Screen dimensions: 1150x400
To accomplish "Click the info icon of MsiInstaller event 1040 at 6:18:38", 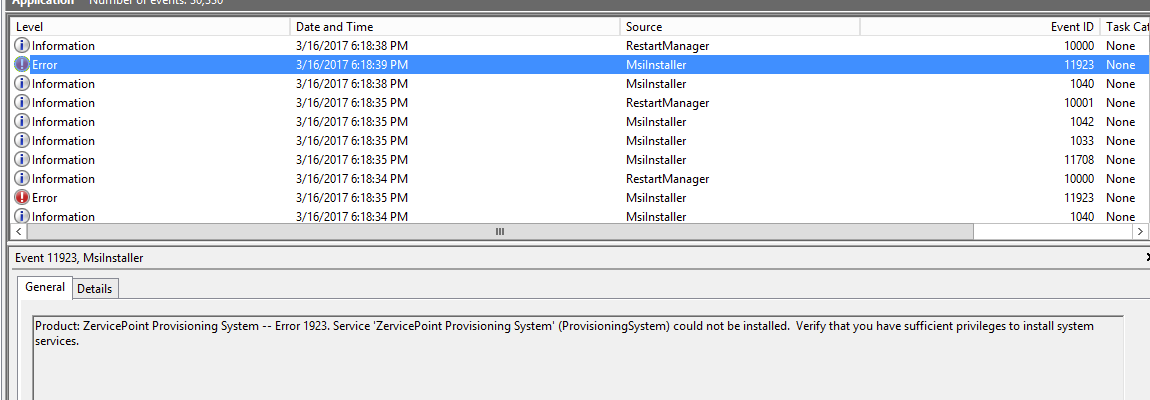I will click(x=22, y=84).
